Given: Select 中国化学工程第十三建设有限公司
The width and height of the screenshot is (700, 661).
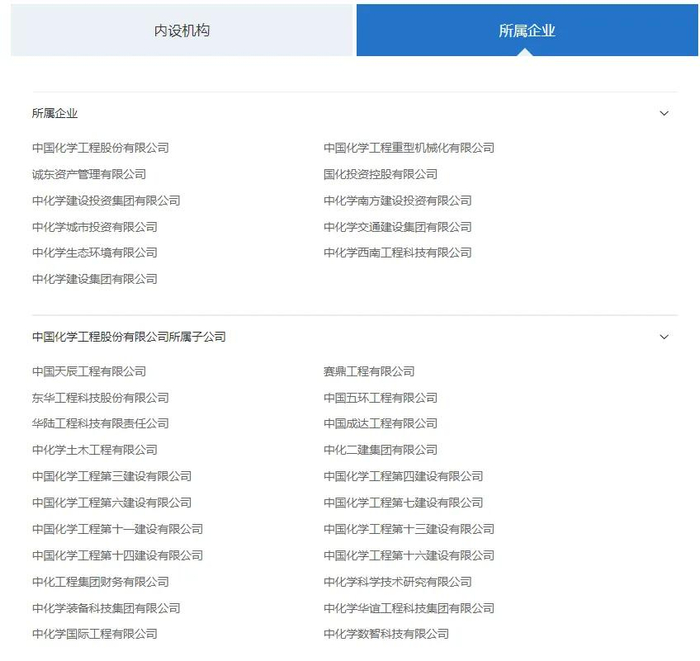Looking at the screenshot, I should [409, 529].
